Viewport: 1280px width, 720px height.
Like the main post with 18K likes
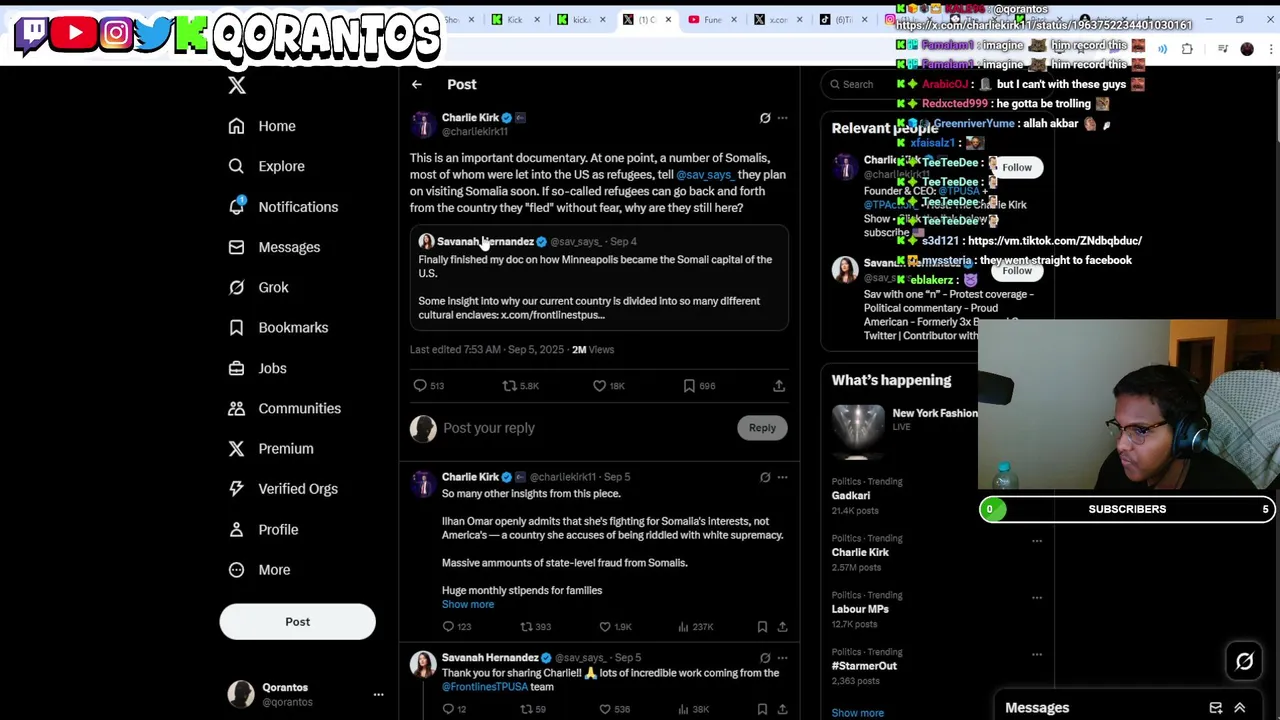[599, 385]
